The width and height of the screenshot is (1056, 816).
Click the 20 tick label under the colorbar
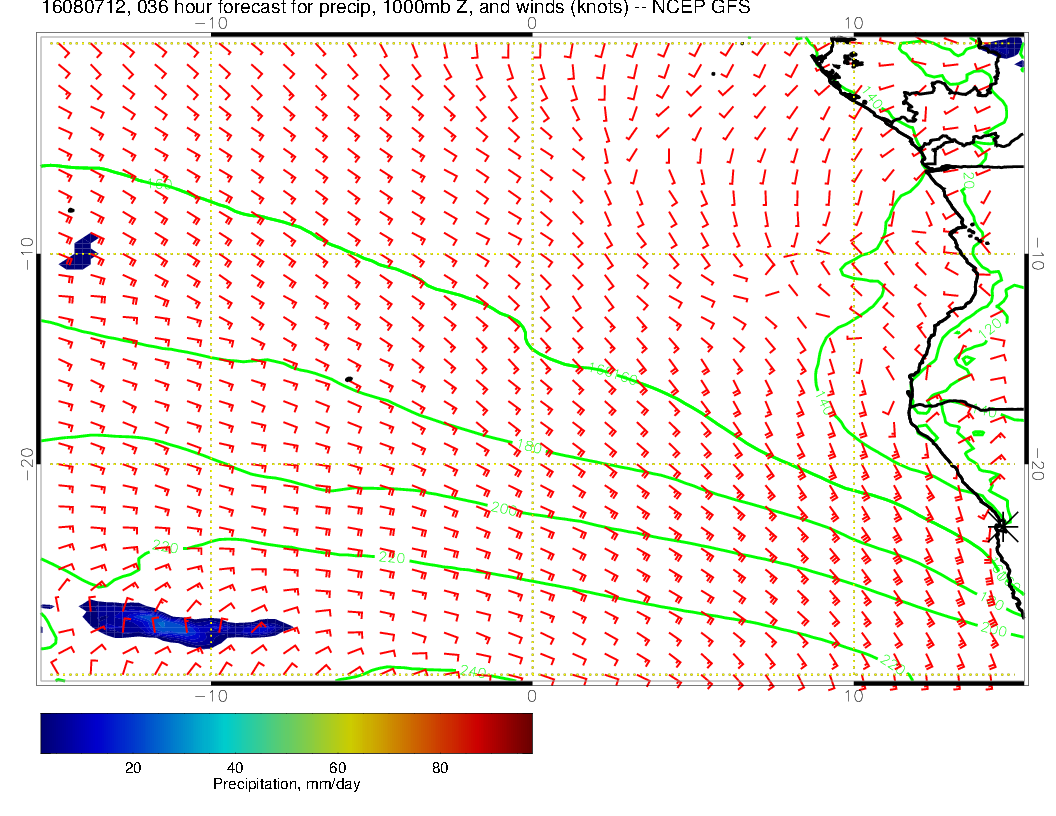pyautogui.click(x=132, y=768)
